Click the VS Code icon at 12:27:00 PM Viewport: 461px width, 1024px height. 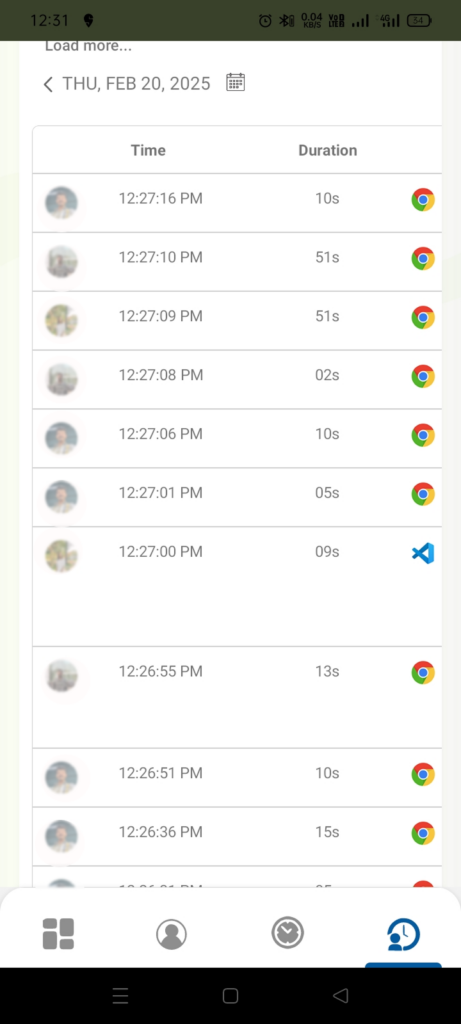pyautogui.click(x=423, y=553)
